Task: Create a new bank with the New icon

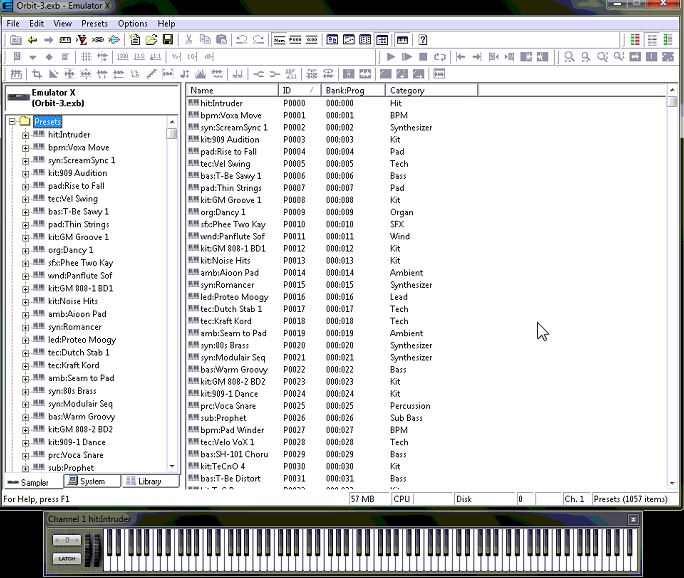Action: tap(135, 40)
